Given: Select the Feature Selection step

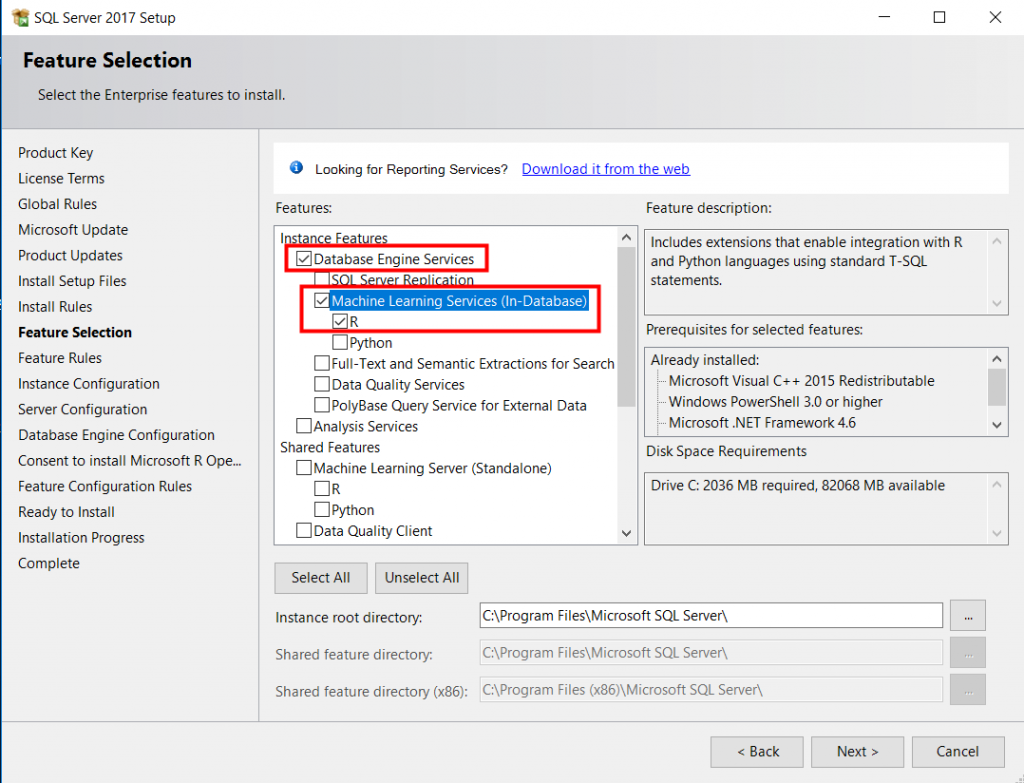Looking at the screenshot, I should [75, 332].
